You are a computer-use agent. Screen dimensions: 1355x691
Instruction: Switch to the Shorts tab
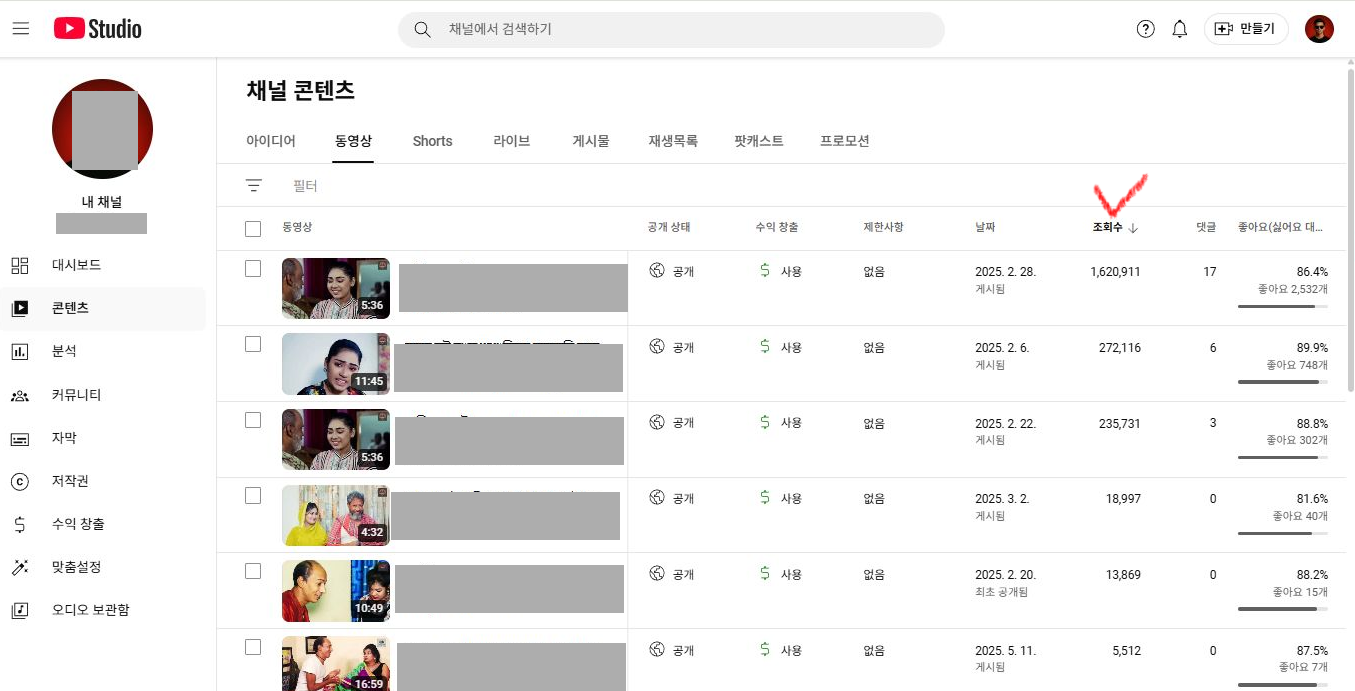(x=432, y=141)
